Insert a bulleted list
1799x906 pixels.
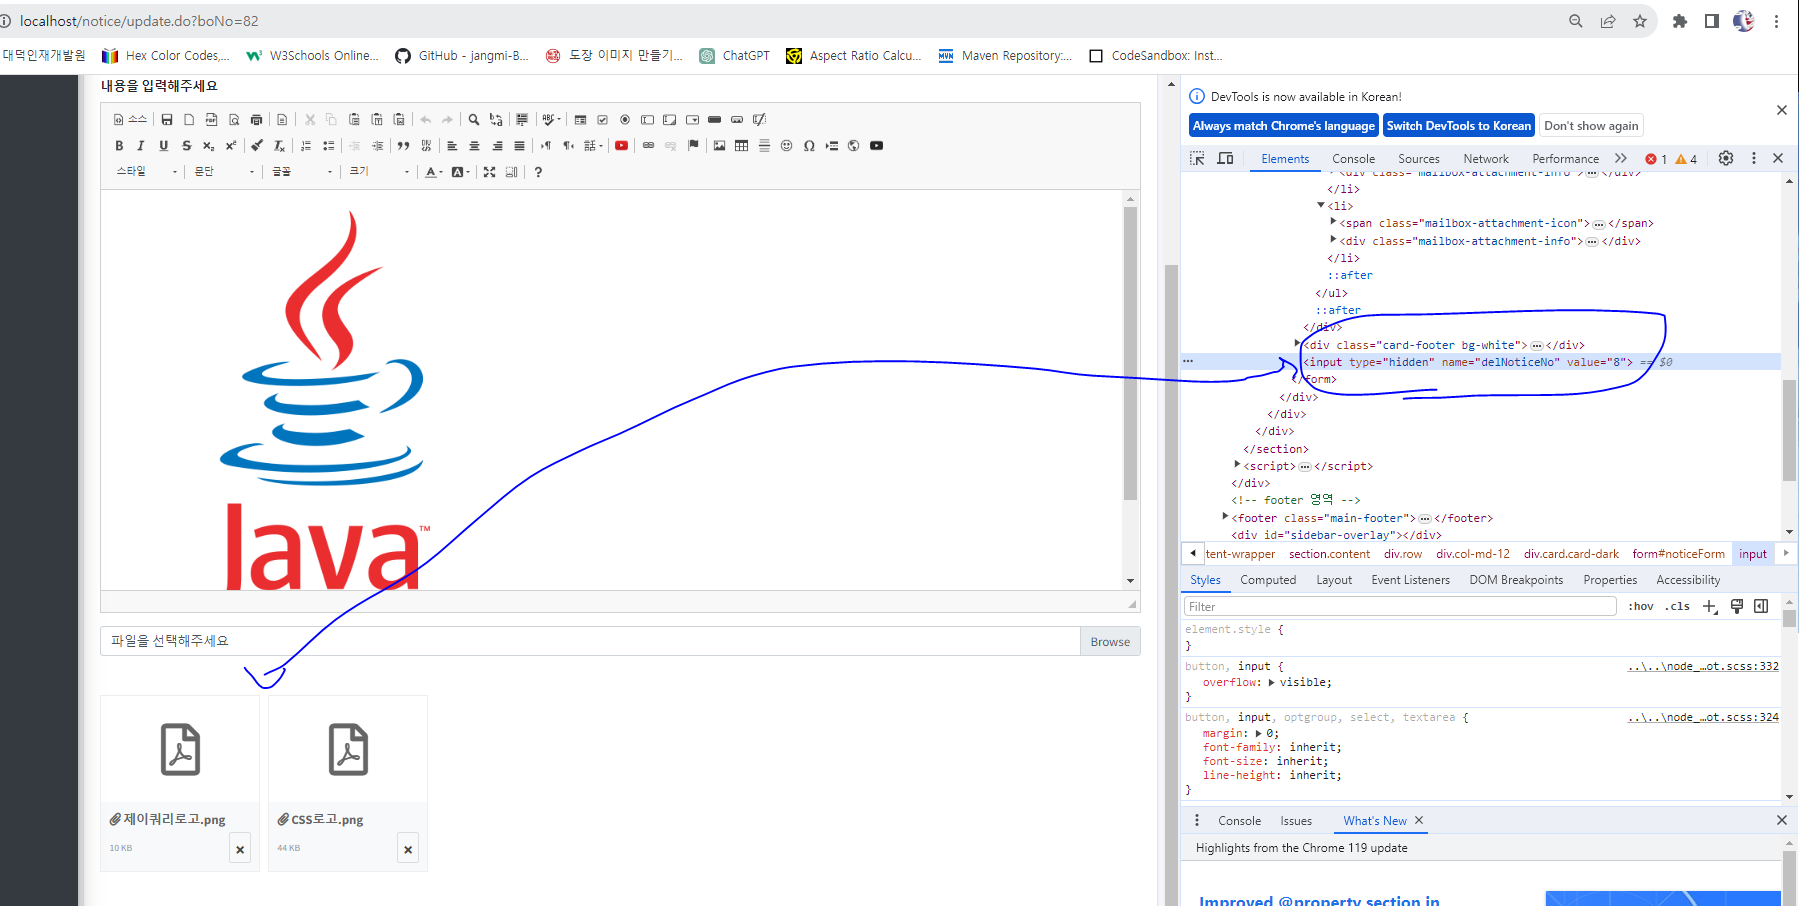tap(328, 146)
